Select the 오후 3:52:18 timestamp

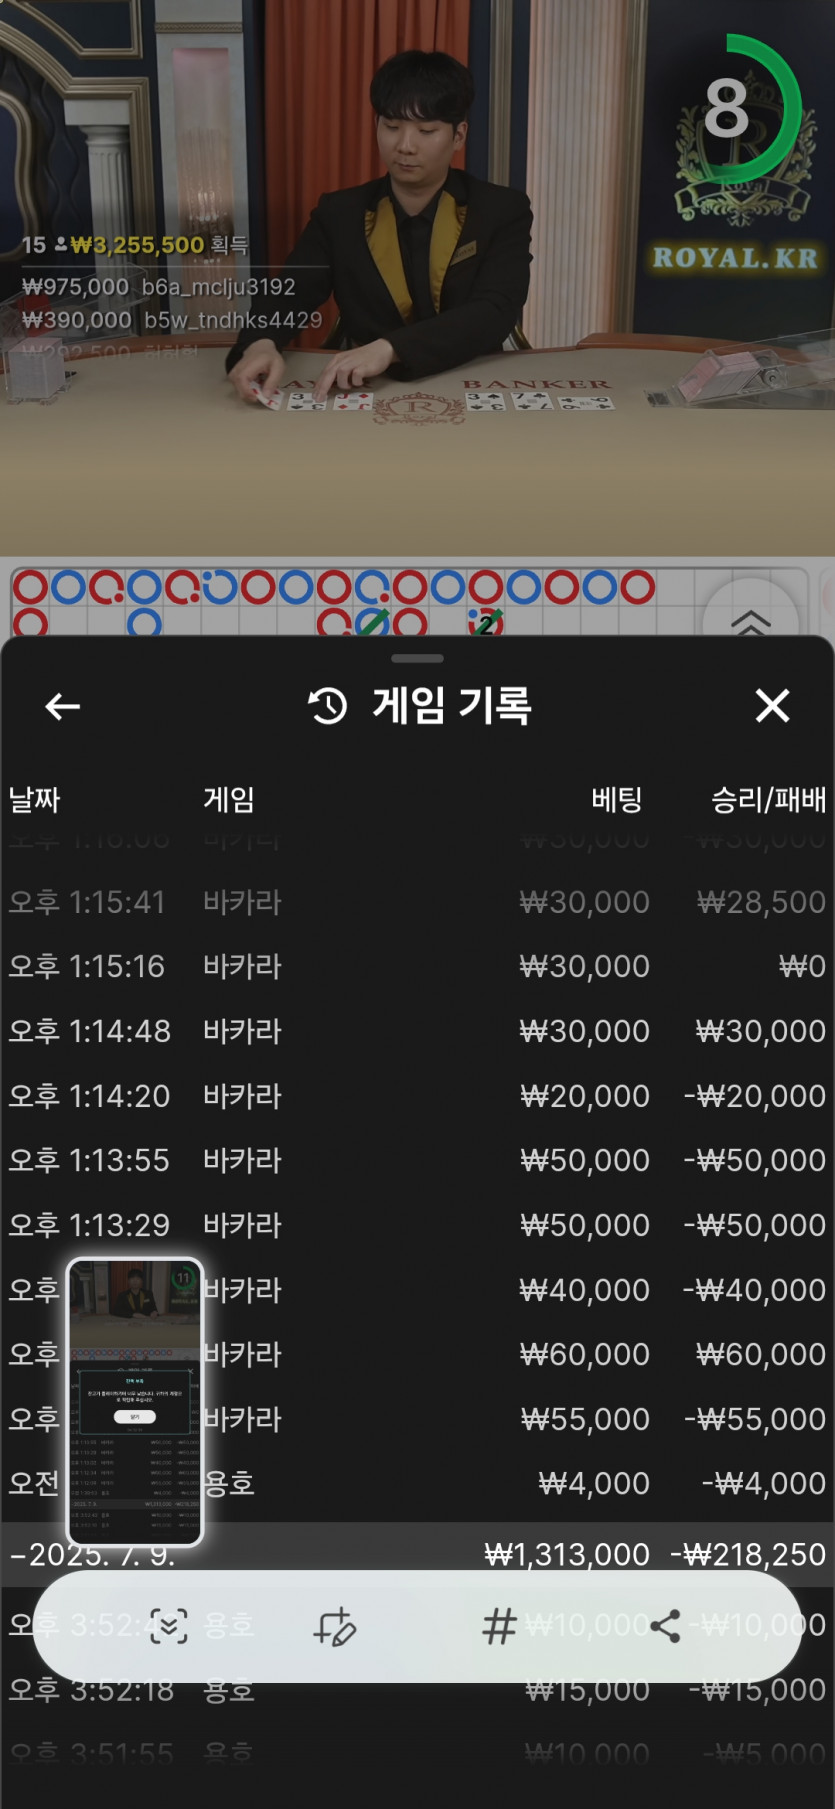coord(89,1690)
